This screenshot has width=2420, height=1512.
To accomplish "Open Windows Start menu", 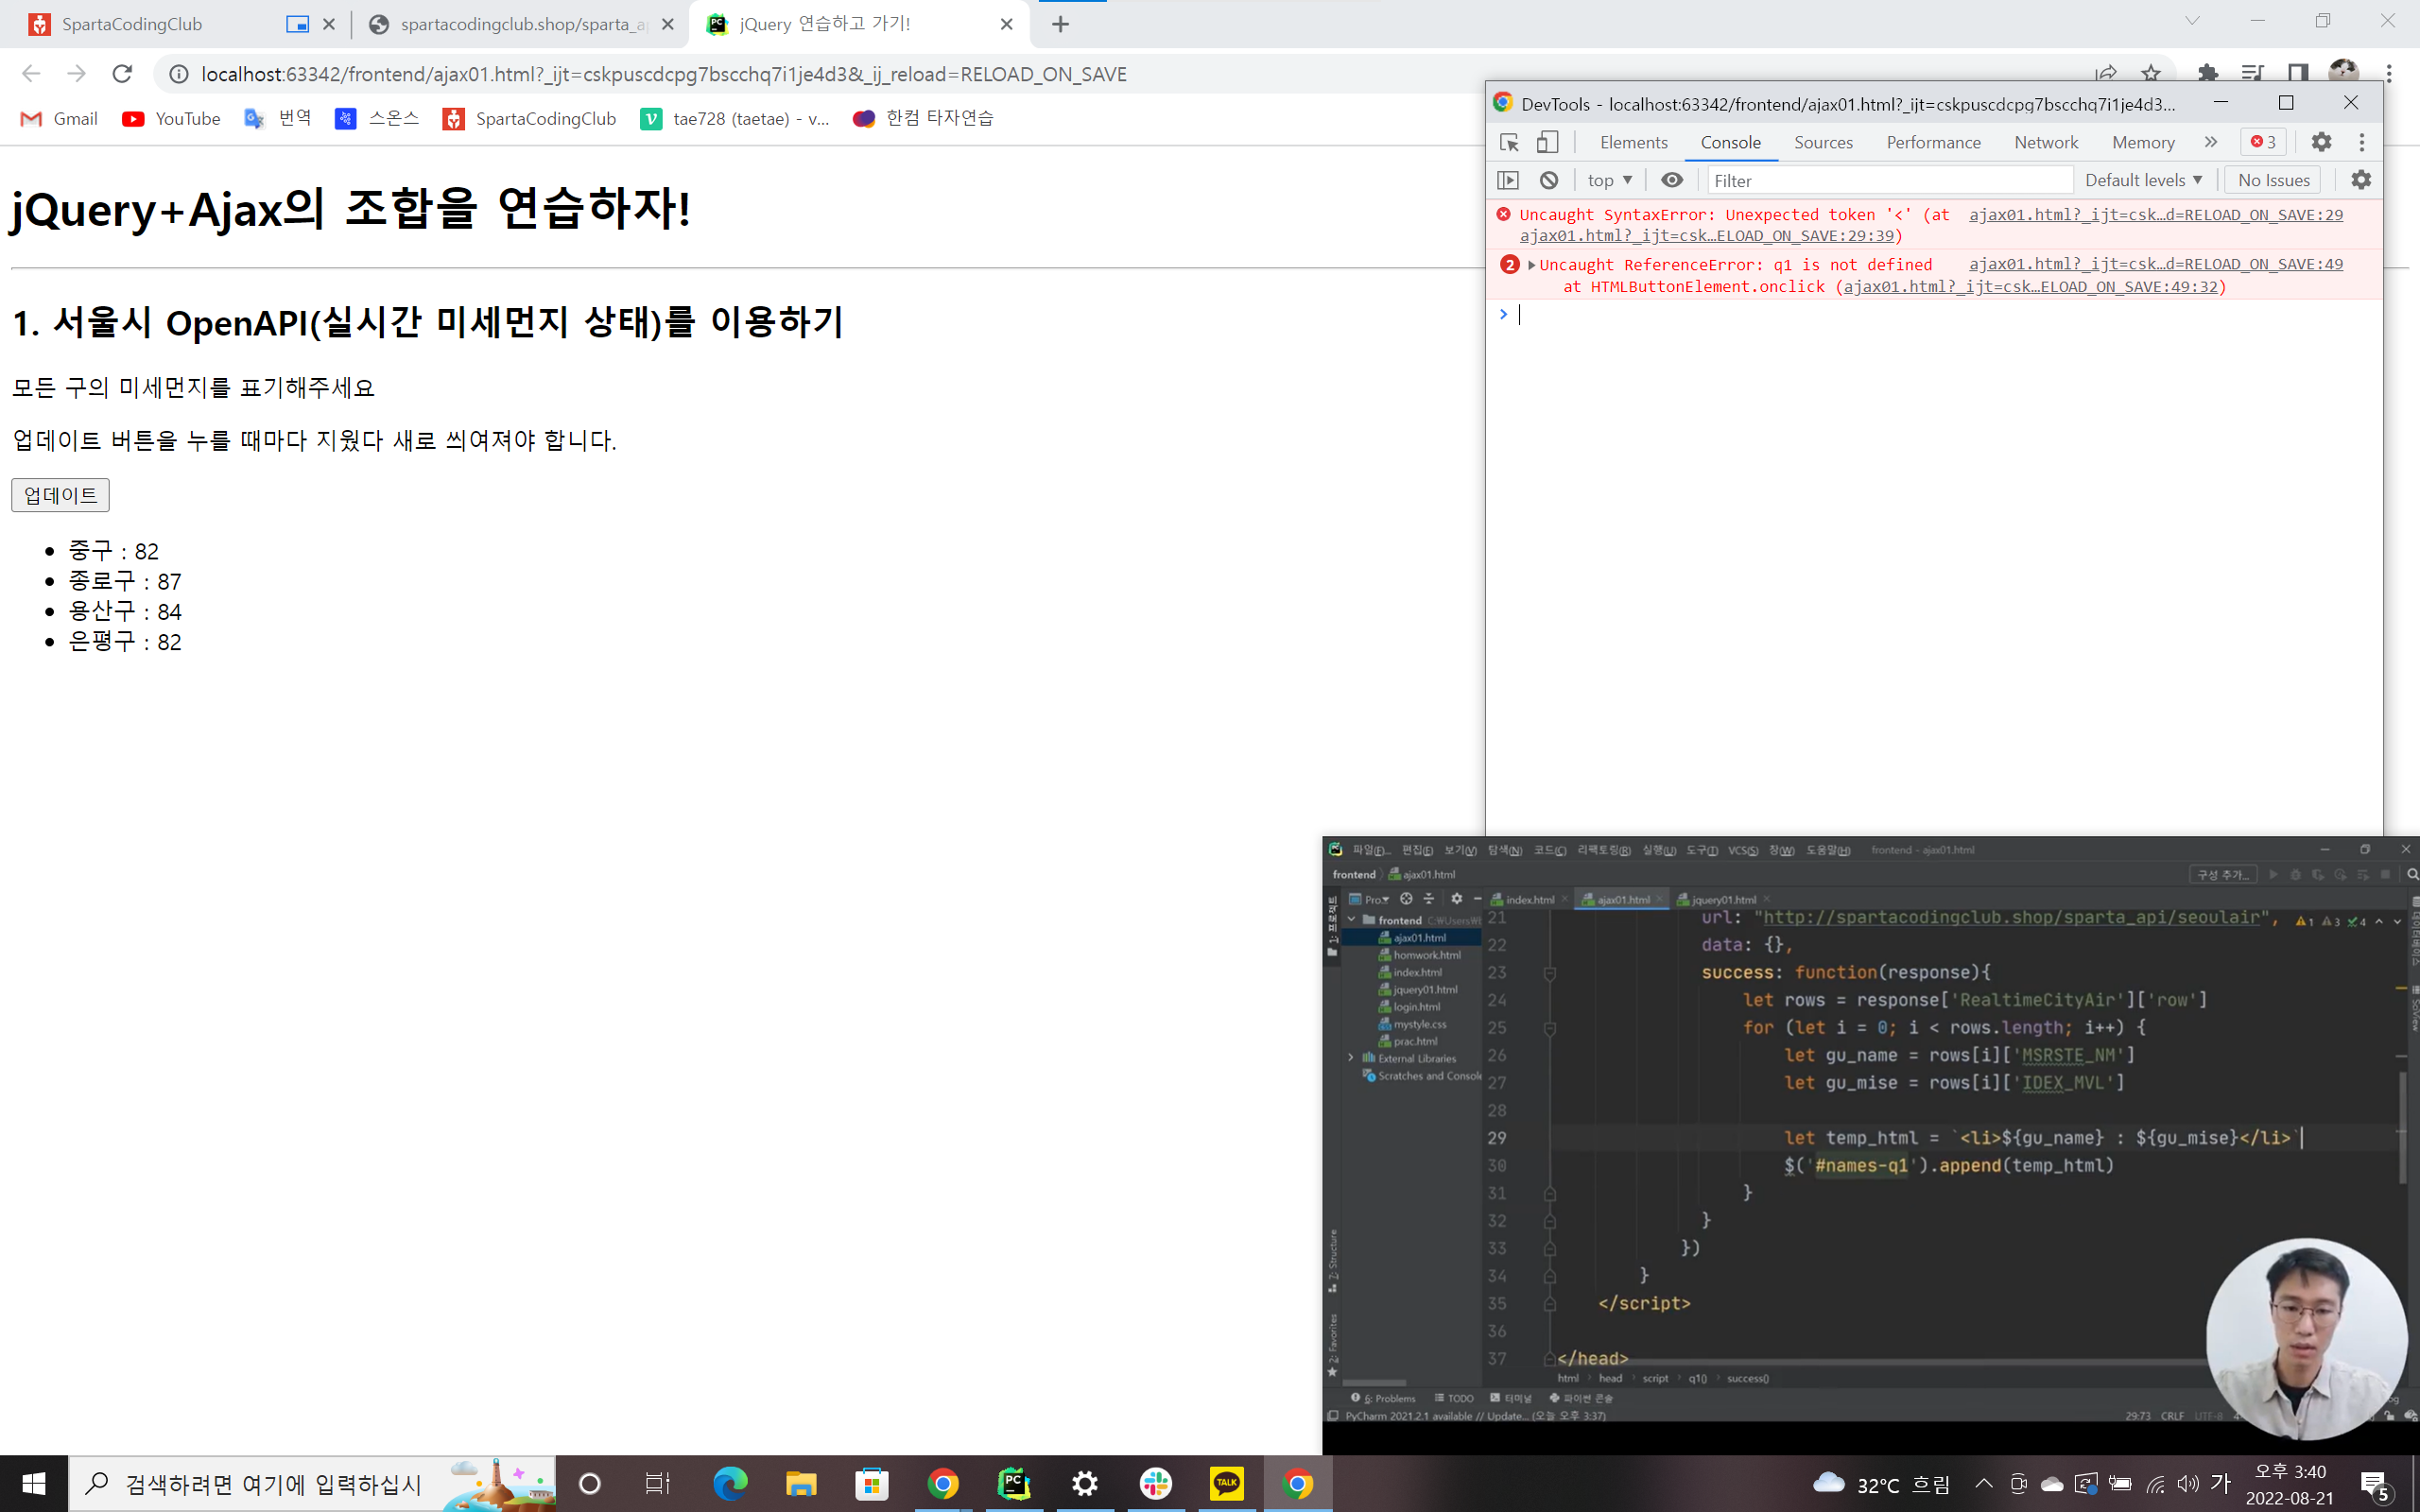I will click(33, 1484).
